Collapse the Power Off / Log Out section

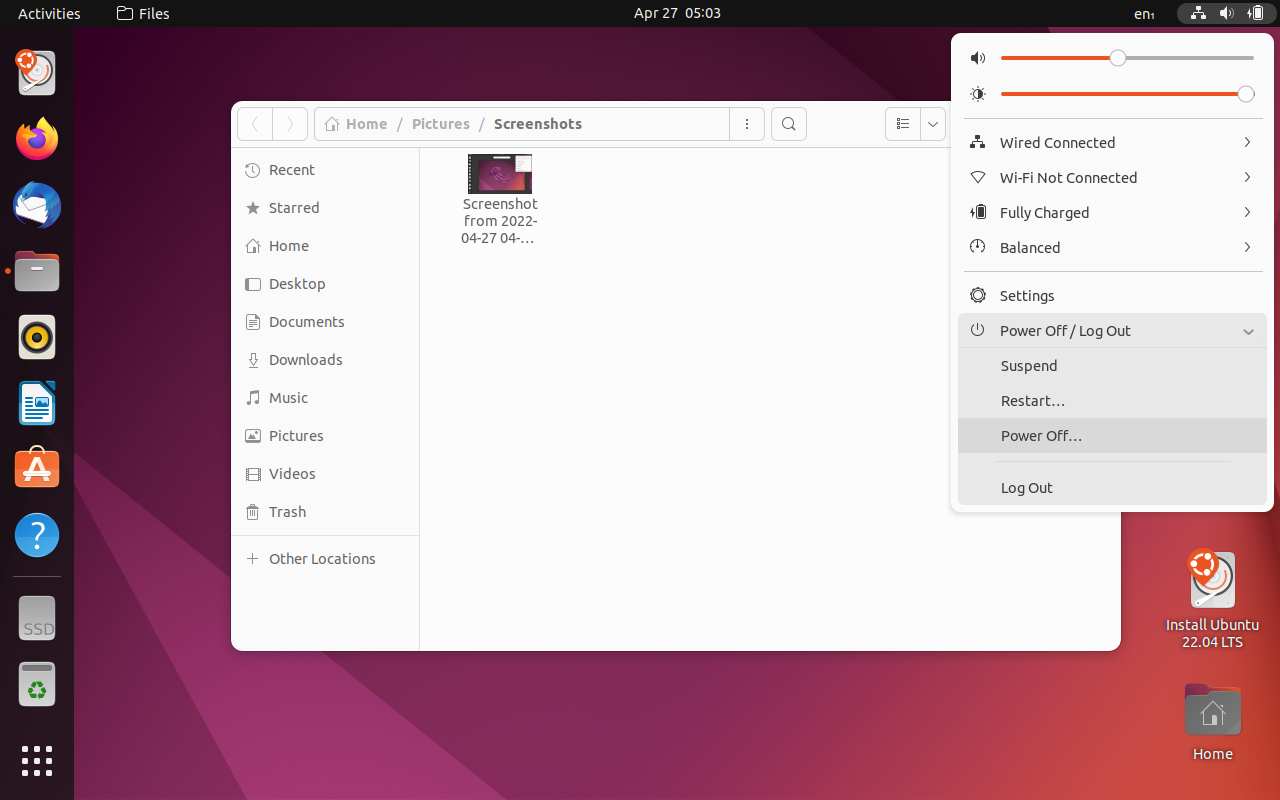1112,331
